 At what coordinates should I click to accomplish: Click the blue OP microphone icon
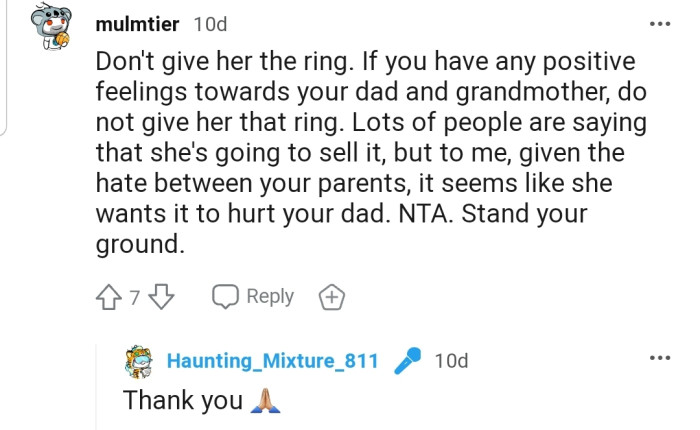(x=407, y=360)
